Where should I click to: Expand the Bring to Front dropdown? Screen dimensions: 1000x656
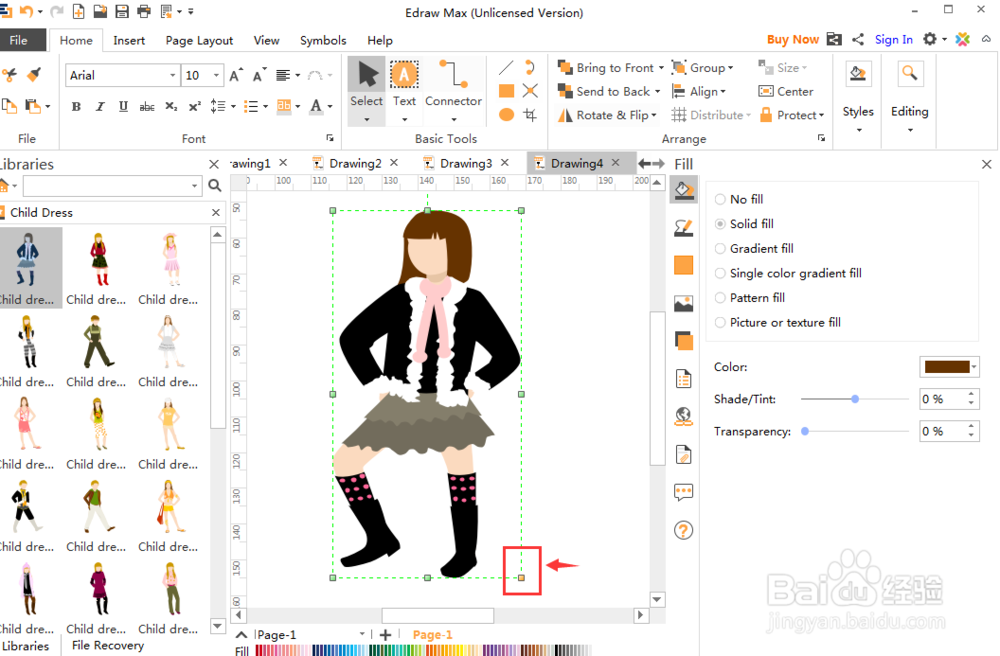[x=661, y=68]
